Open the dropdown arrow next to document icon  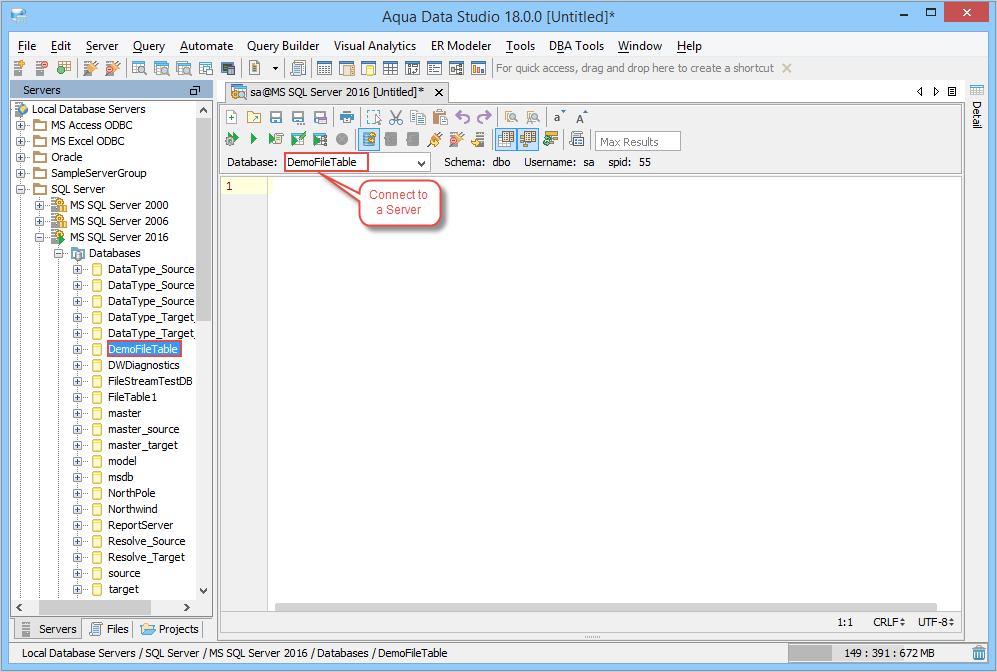(x=275, y=68)
